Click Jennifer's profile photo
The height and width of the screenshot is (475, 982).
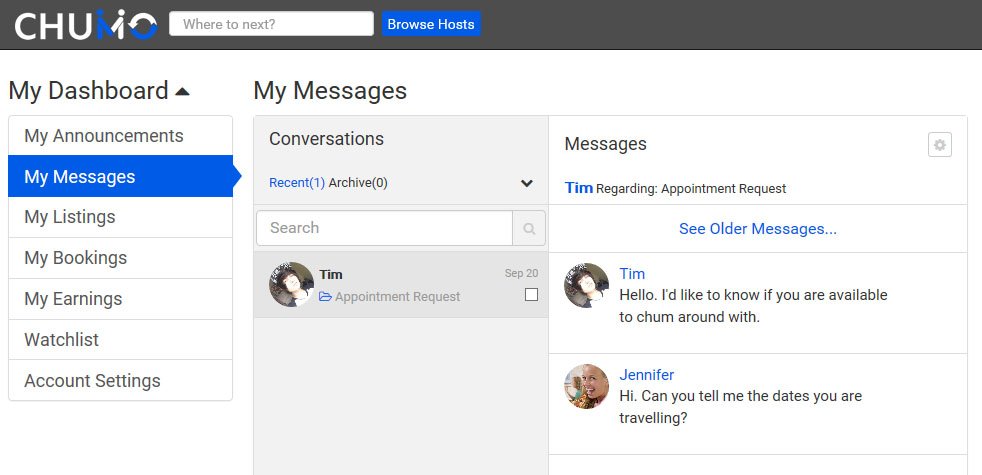pos(586,387)
